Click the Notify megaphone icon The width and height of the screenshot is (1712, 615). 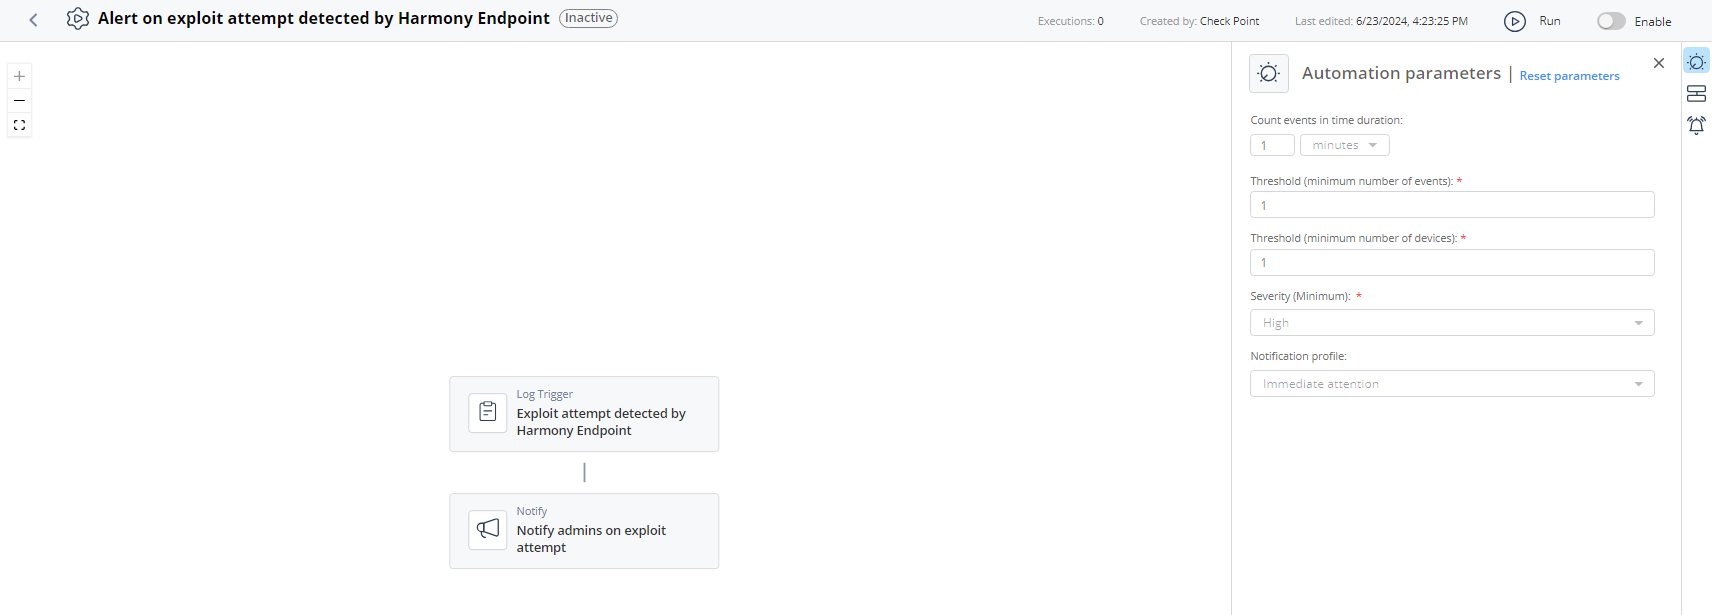tap(488, 529)
